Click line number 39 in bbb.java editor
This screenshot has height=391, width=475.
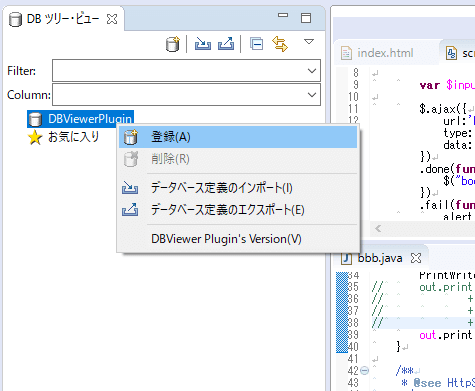(353, 335)
